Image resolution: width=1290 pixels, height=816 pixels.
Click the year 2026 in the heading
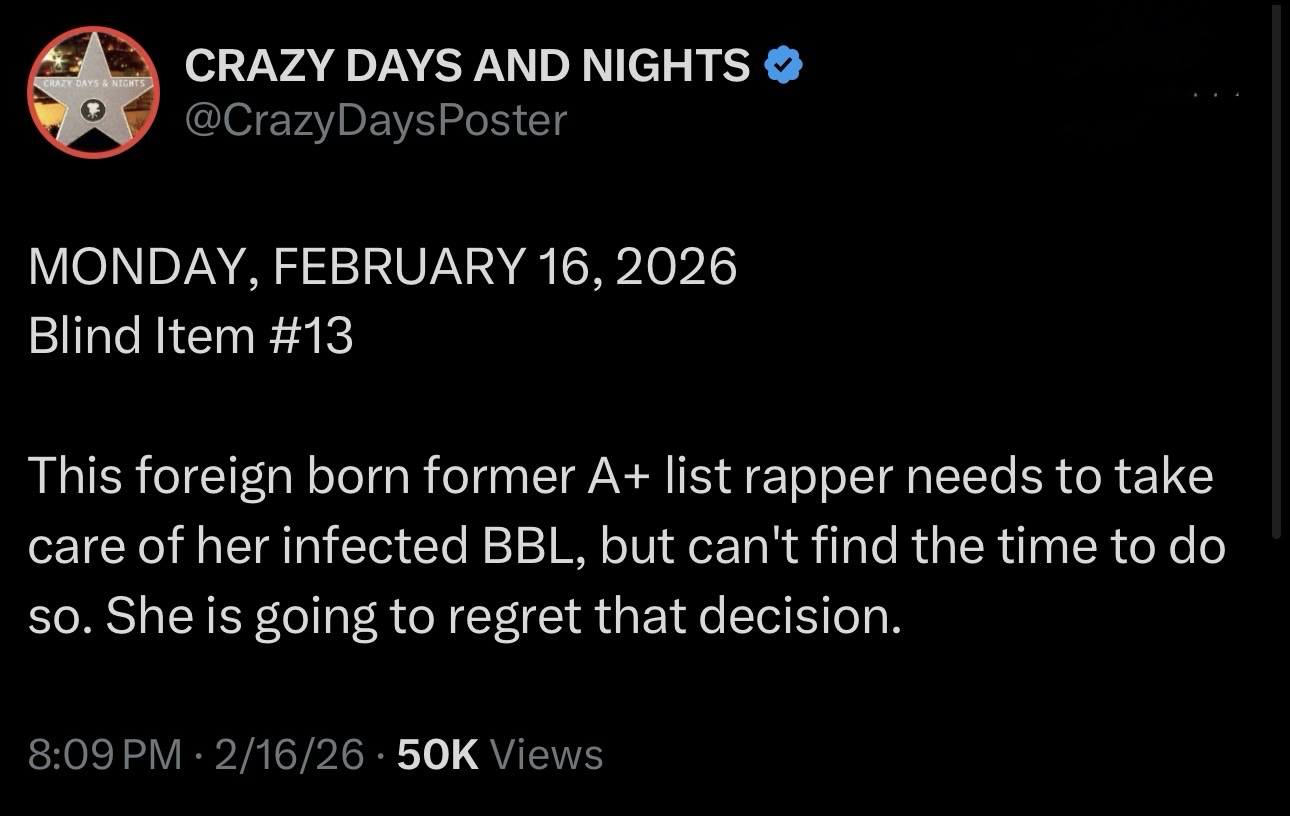point(675,268)
